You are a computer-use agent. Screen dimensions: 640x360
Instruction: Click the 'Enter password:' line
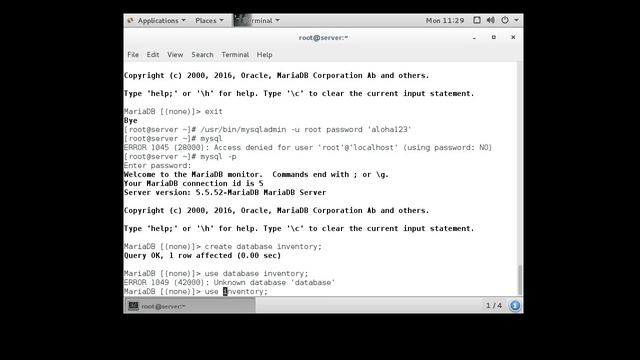pyautogui.click(x=157, y=165)
